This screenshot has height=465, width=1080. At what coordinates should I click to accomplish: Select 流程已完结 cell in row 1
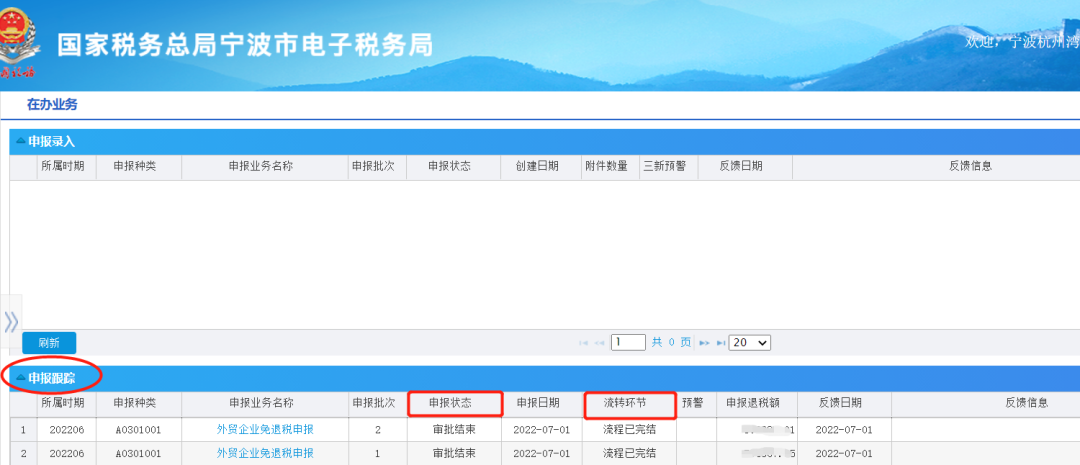coord(630,430)
